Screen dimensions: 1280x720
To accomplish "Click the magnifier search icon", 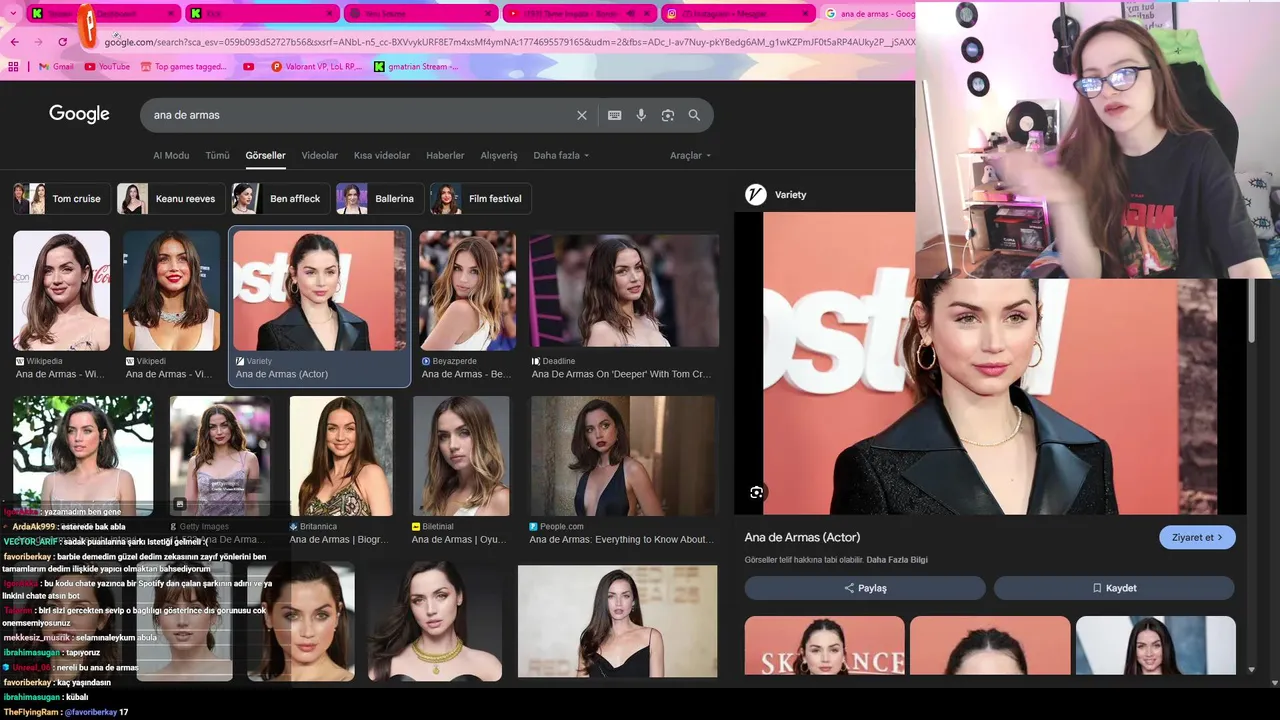I will click(x=694, y=115).
